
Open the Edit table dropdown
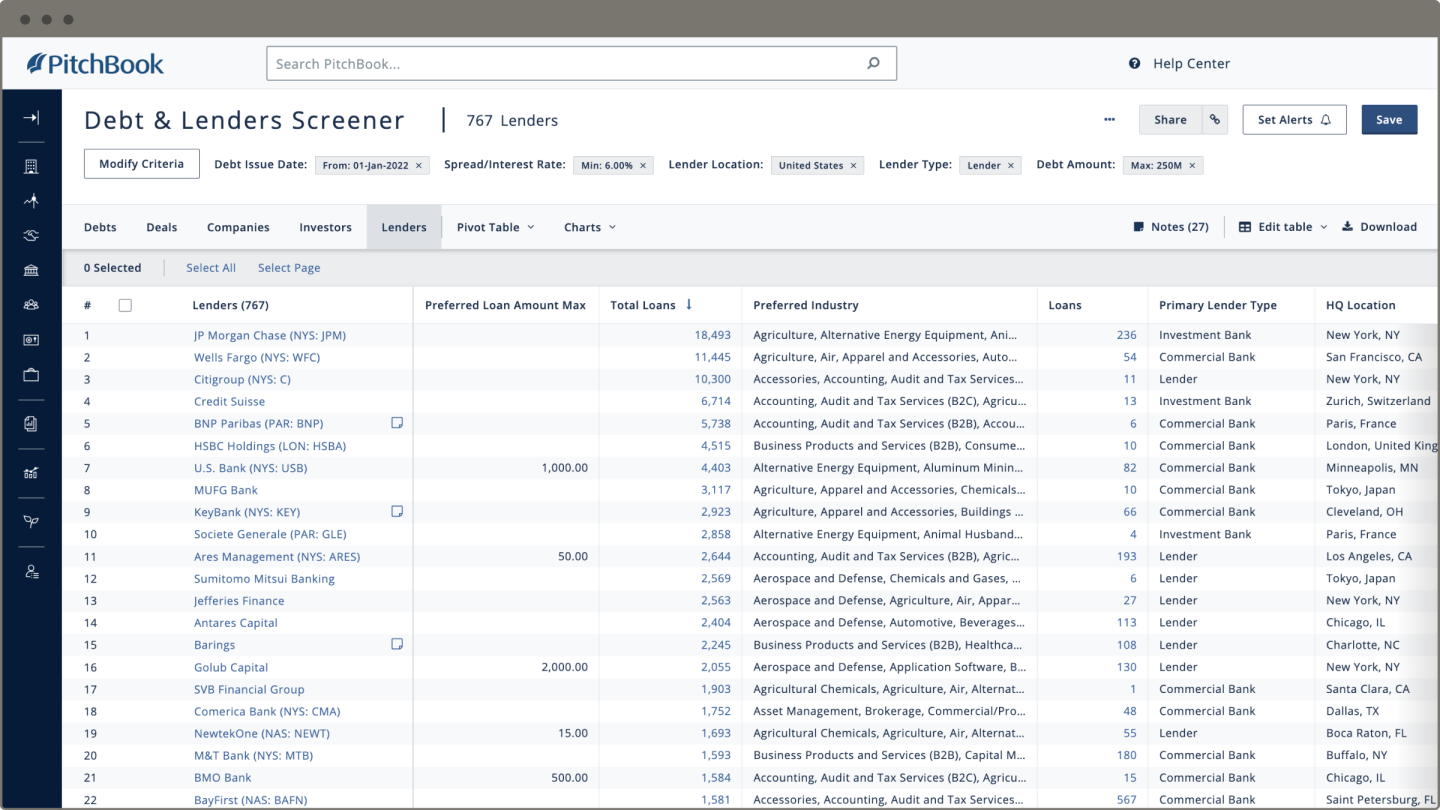point(1283,227)
